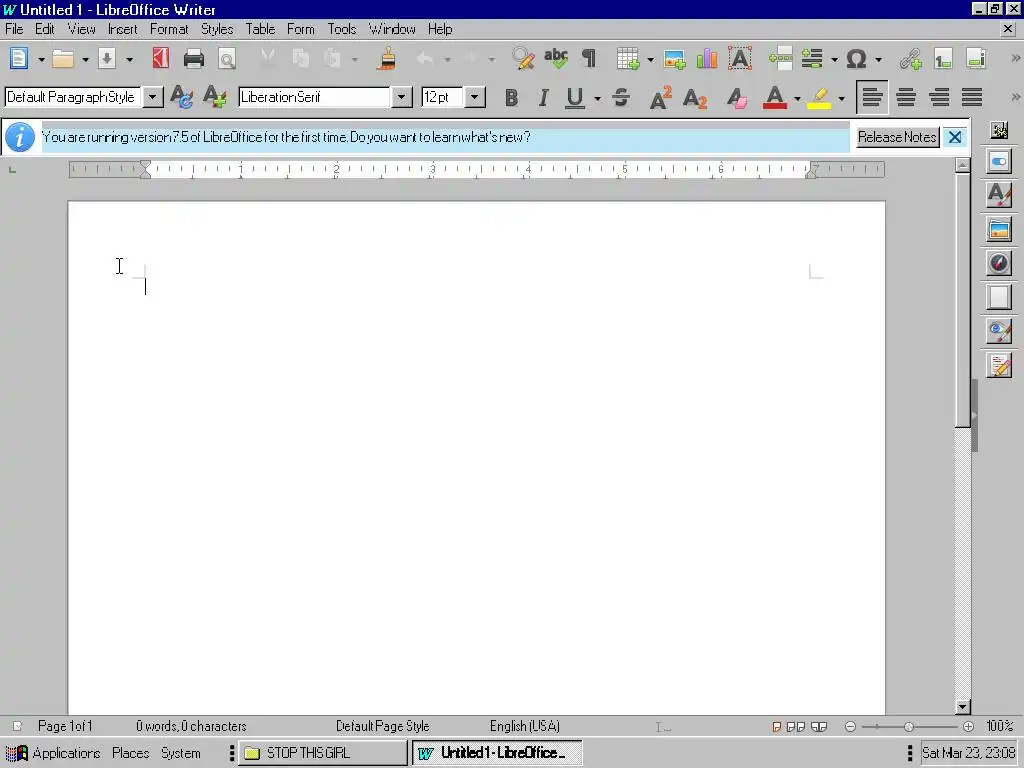Open sidebar Properties deck
The height and width of the screenshot is (768, 1024).
[999, 161]
